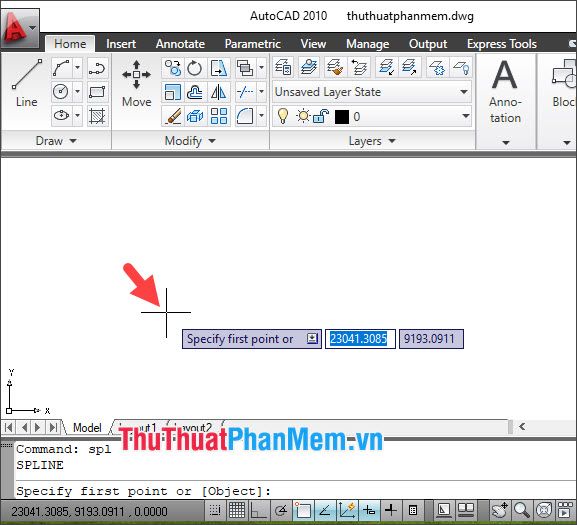Image resolution: width=577 pixels, height=525 pixels.
Task: Select the Circle tool icon
Action: click(x=61, y=92)
